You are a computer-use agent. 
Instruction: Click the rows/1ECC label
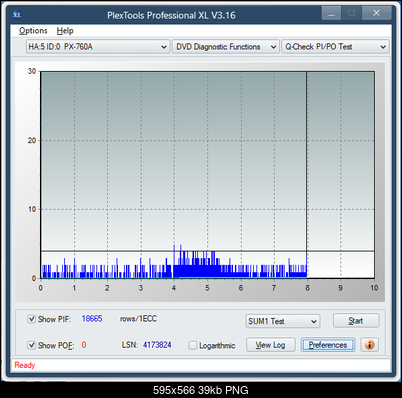coord(138,319)
